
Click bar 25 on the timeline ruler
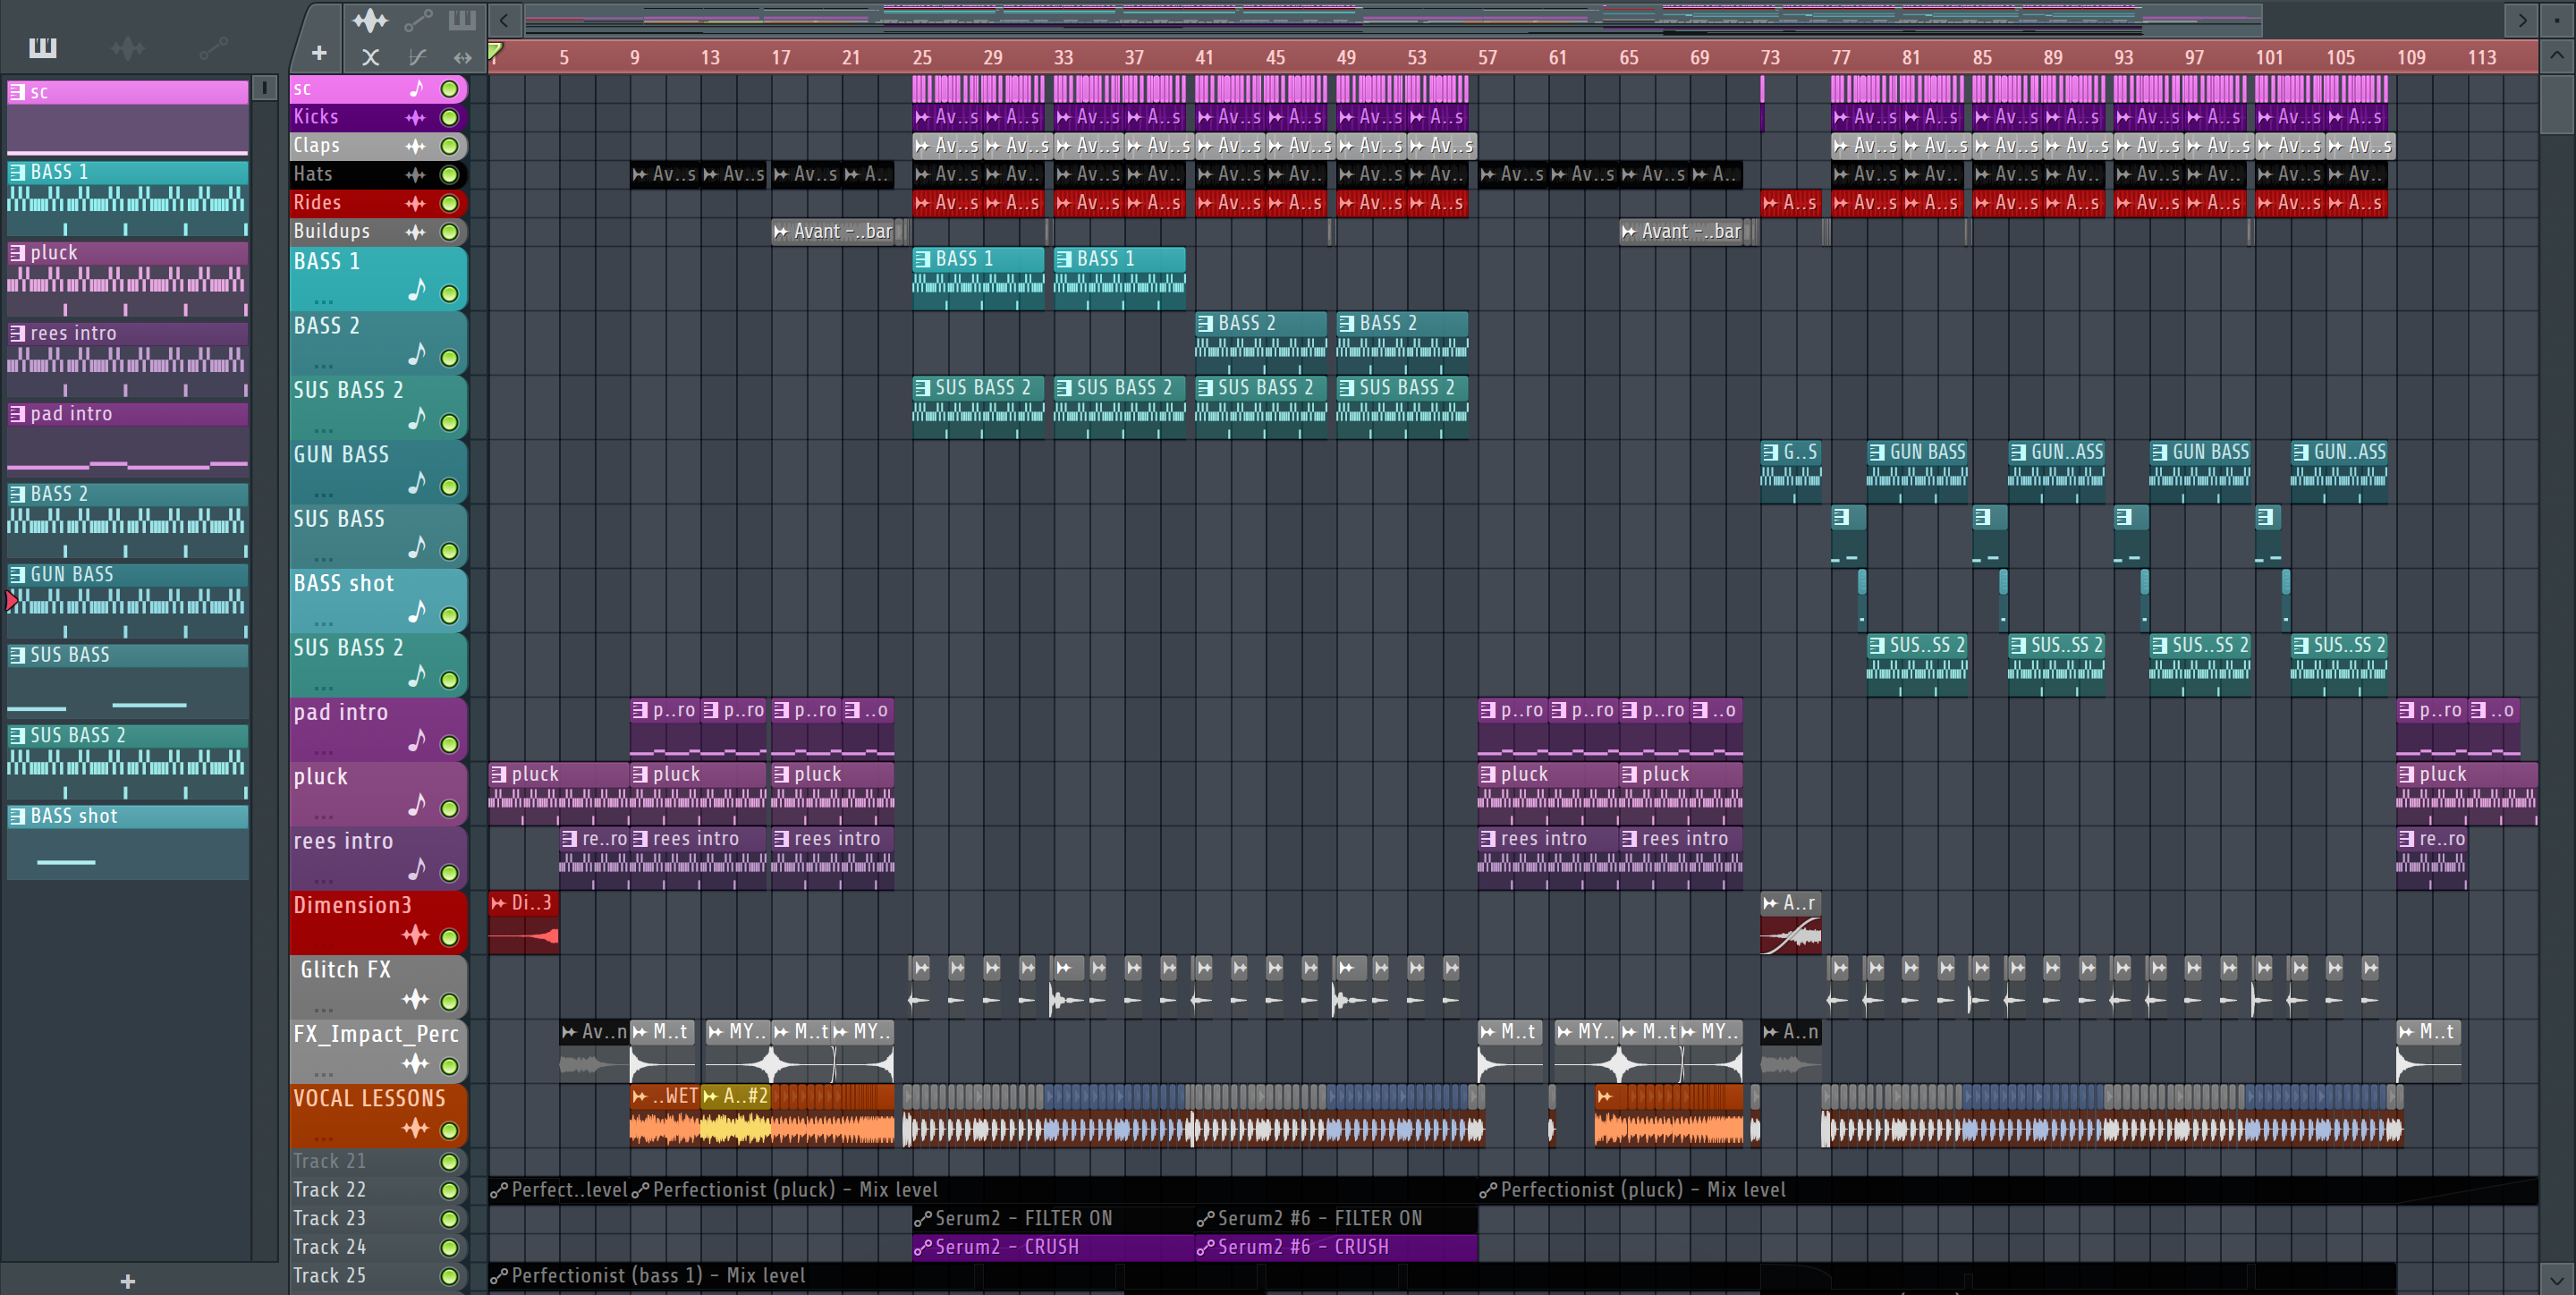coord(921,57)
